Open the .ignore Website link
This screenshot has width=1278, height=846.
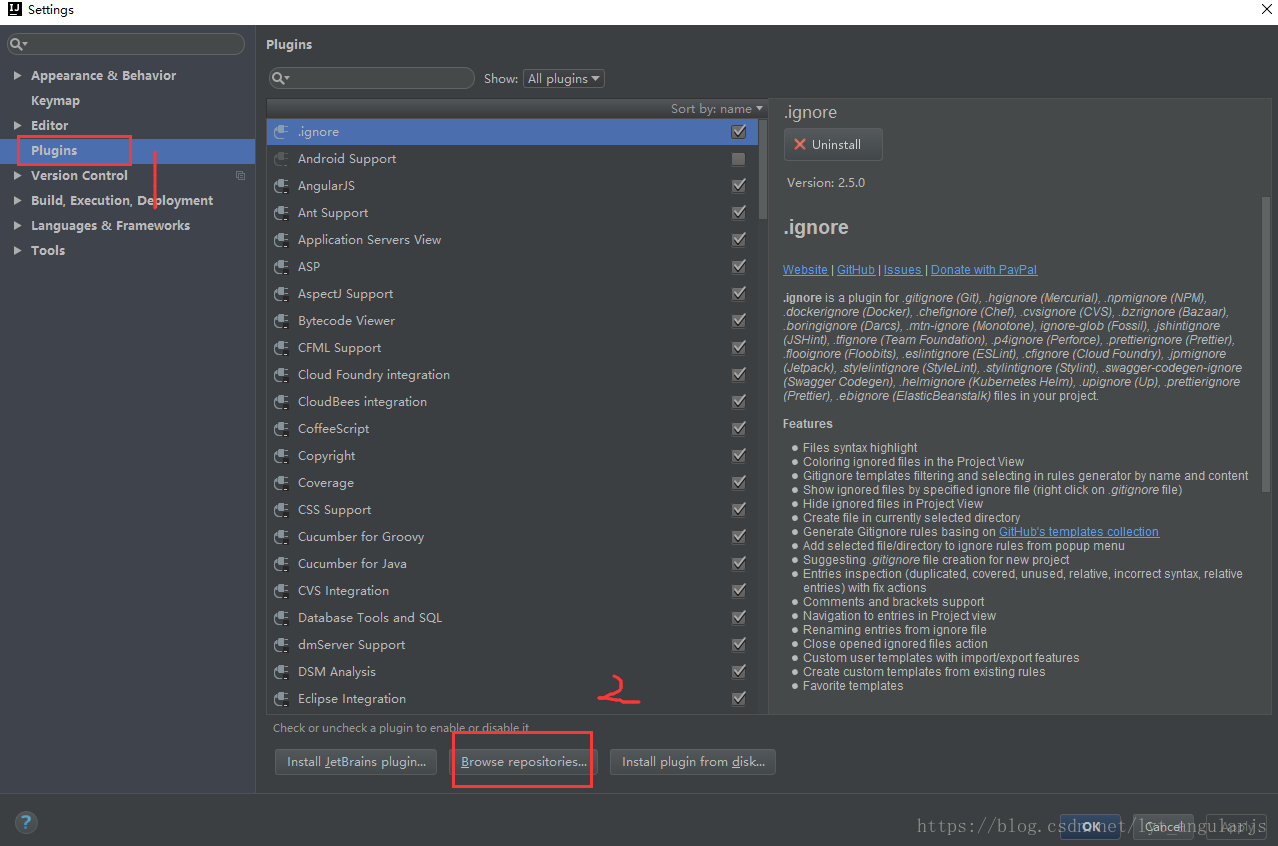[805, 270]
